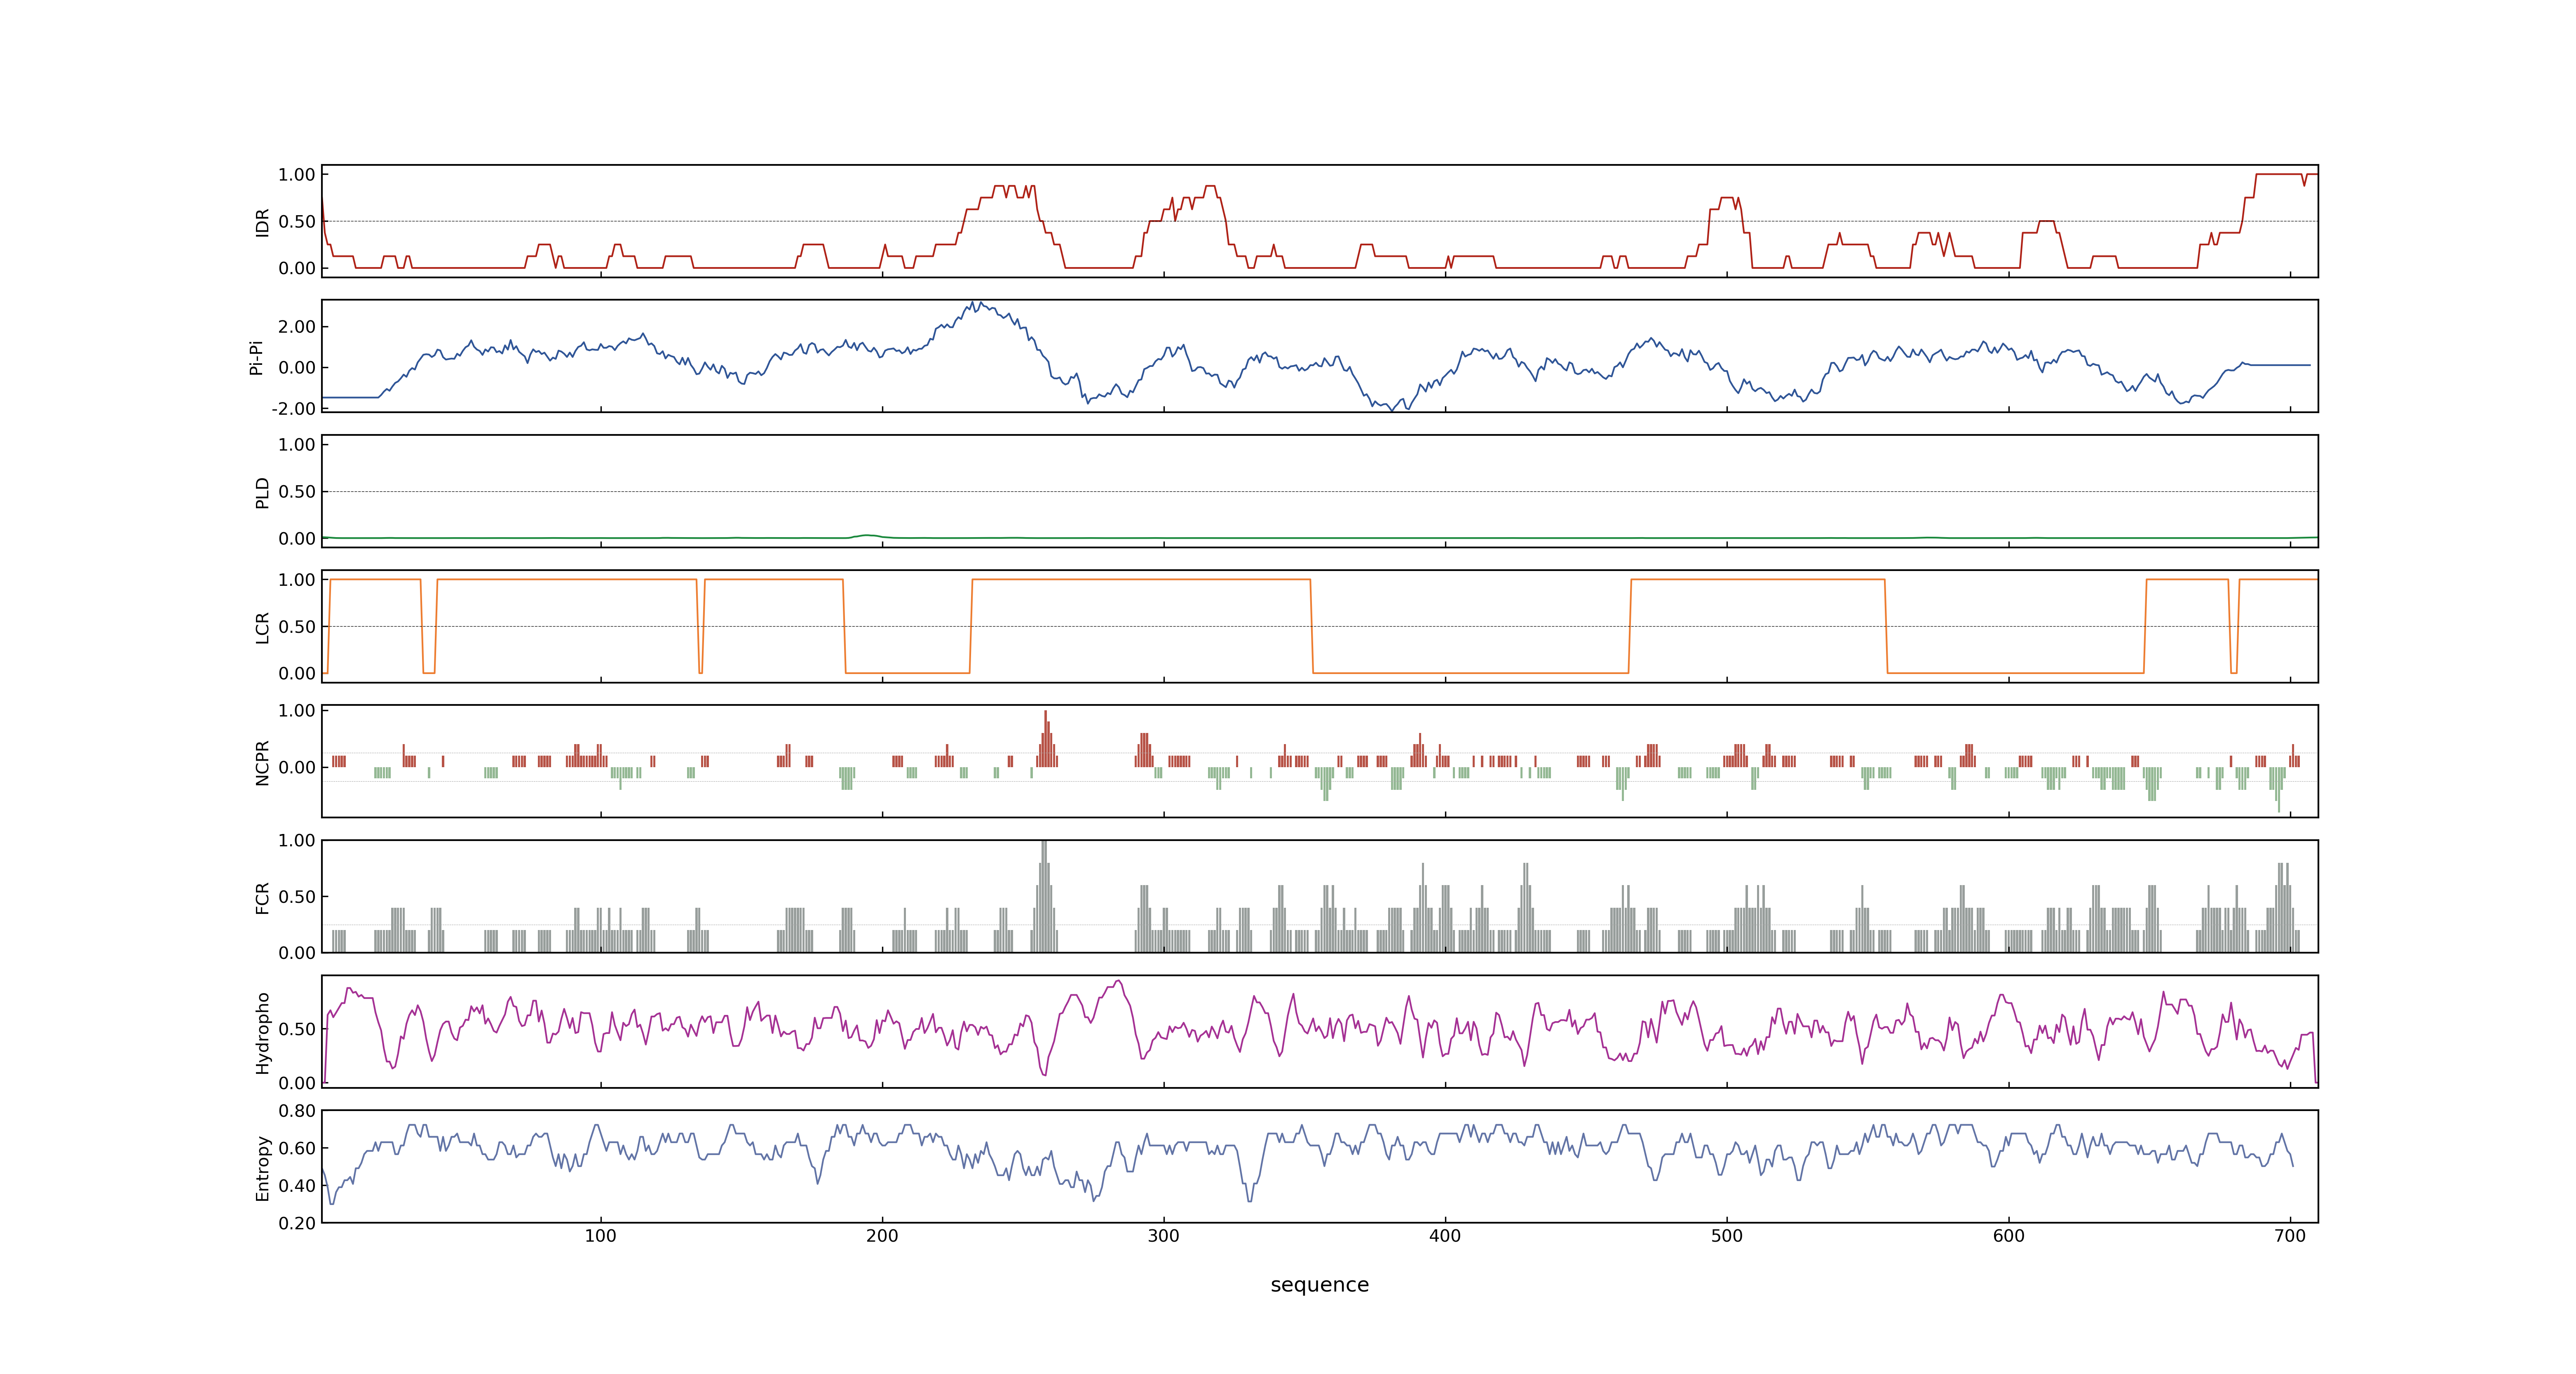The height and width of the screenshot is (1374, 2576).
Task: Click the tallest FCR gray bar near 258
Action: tap(1045, 896)
